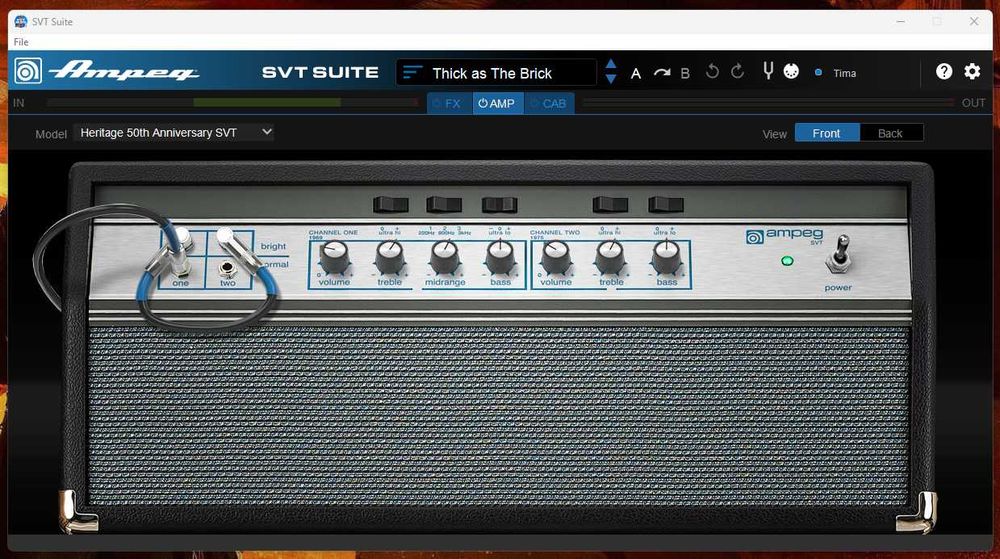Image resolution: width=1000 pixels, height=559 pixels.
Task: Open the File menu
Action: pos(21,42)
